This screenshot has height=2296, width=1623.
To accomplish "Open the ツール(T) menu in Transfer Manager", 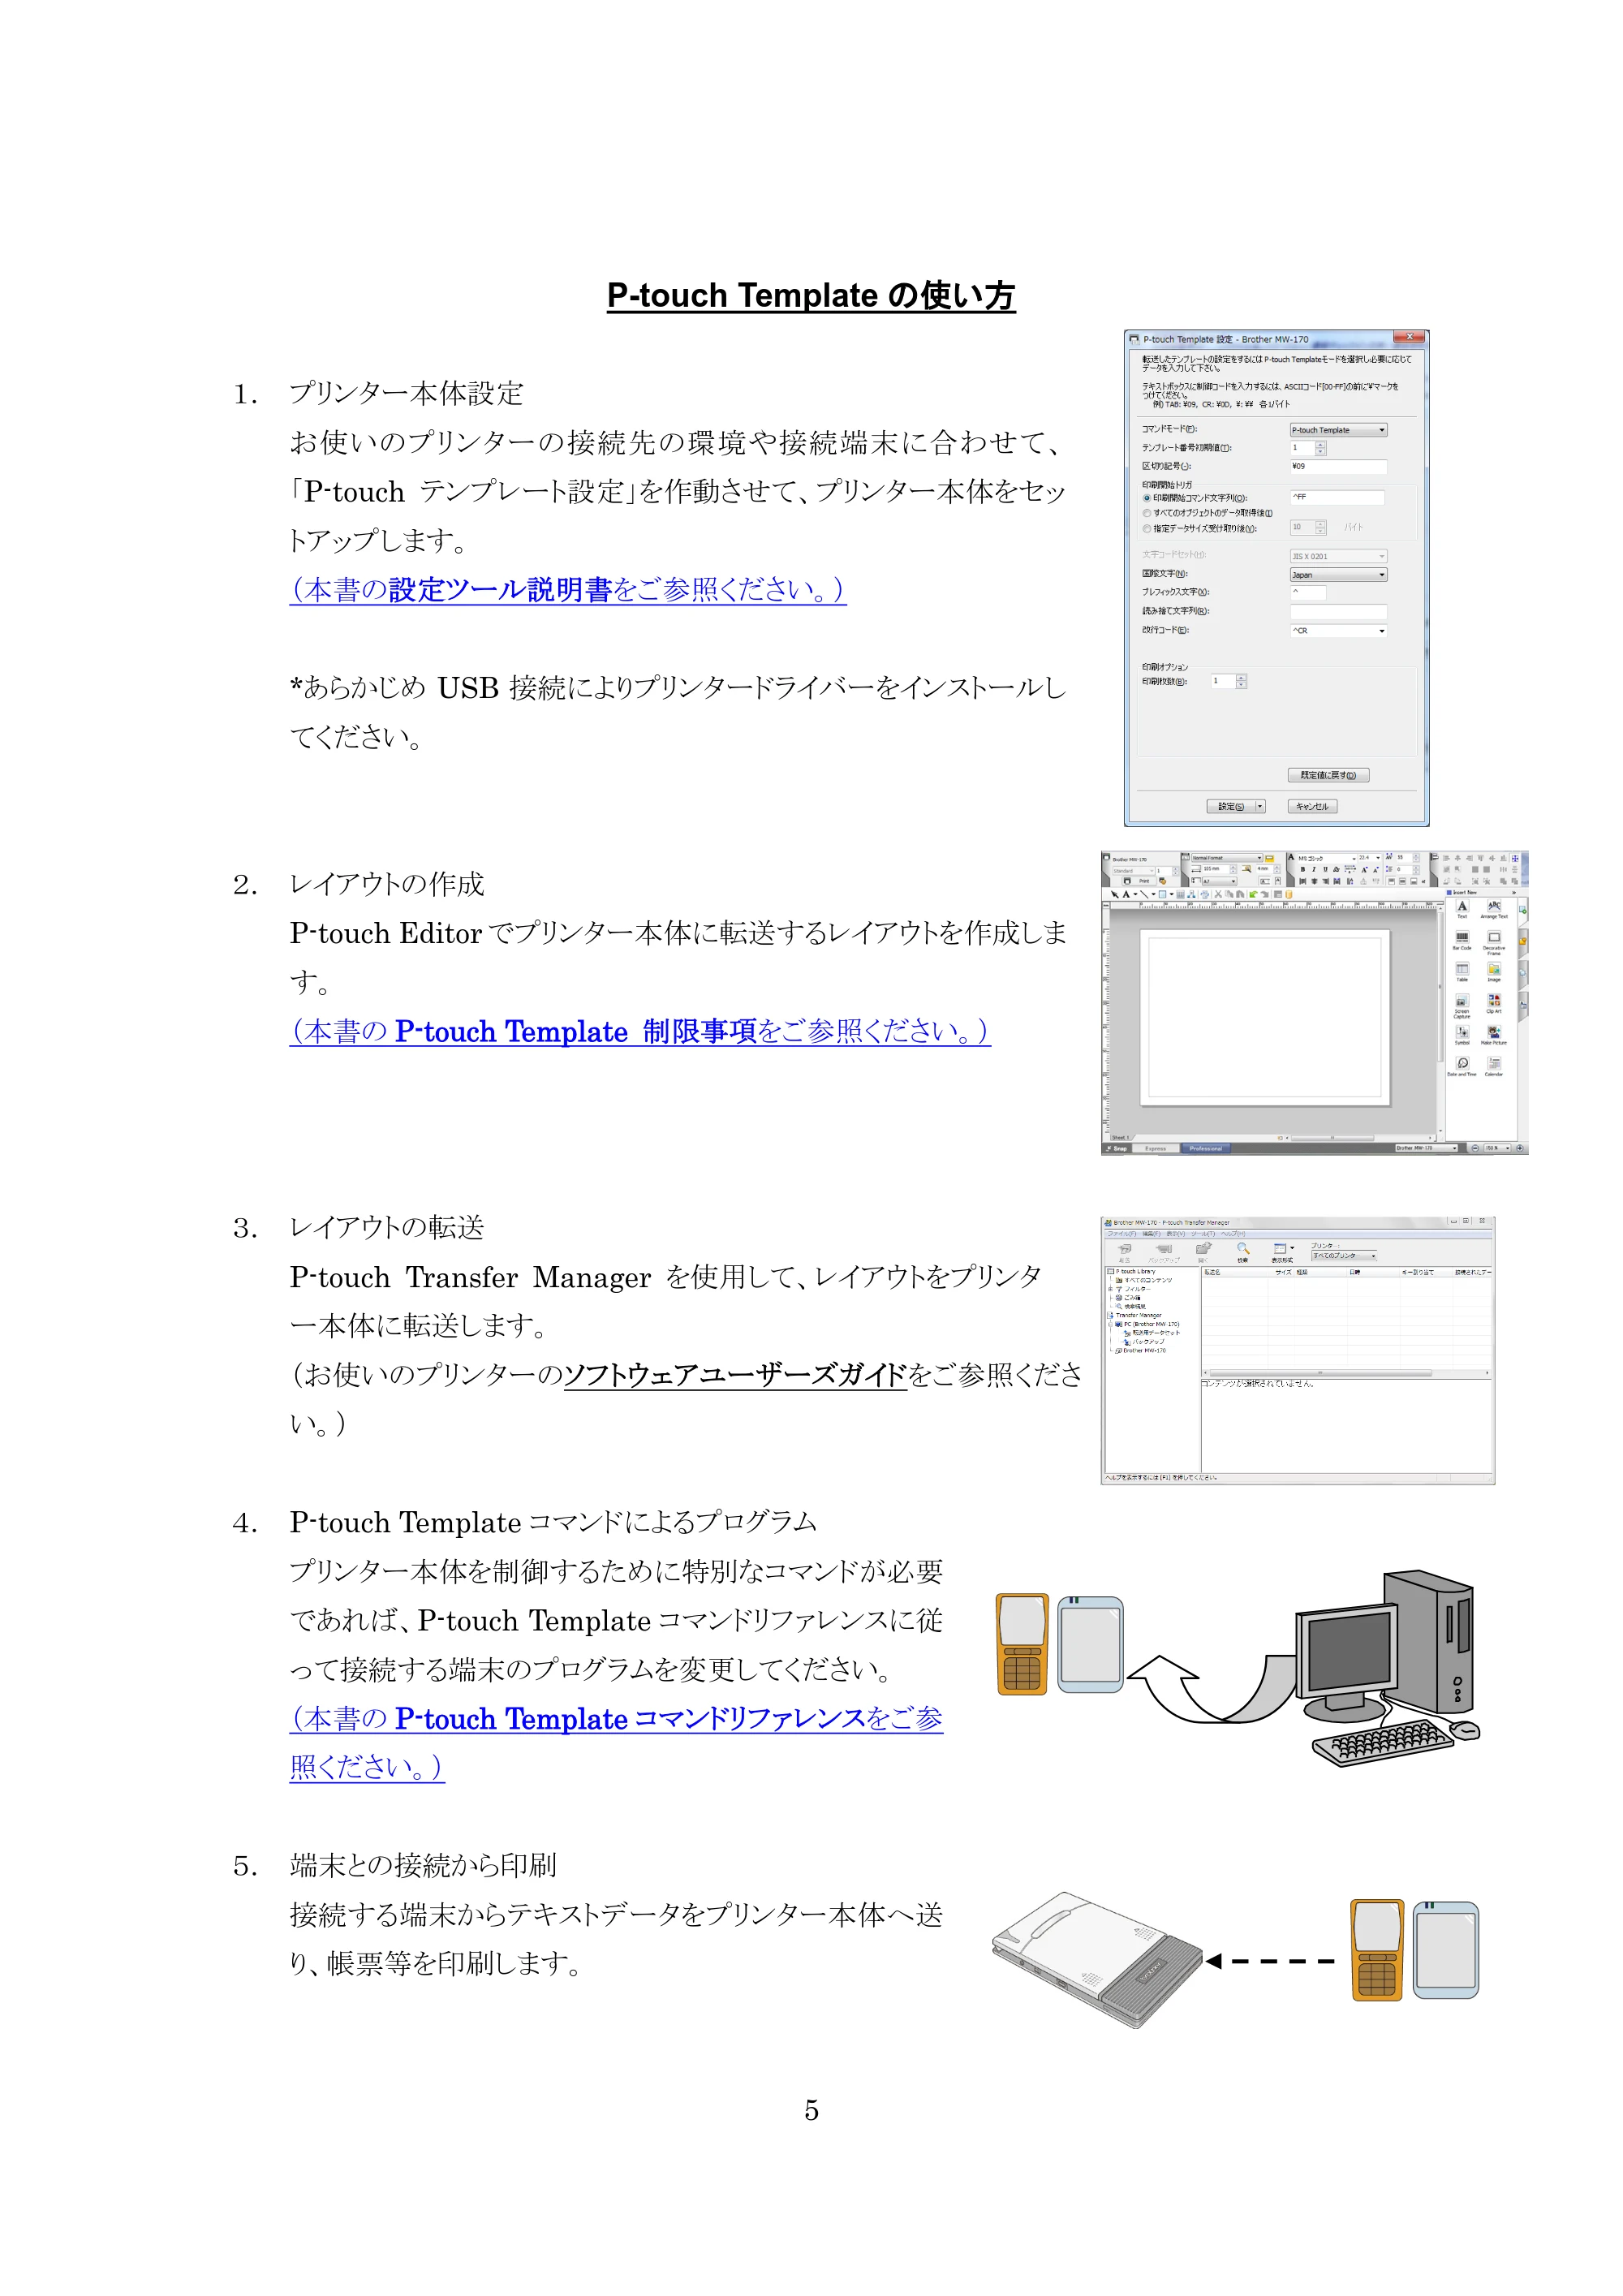I will pos(1203,1234).
